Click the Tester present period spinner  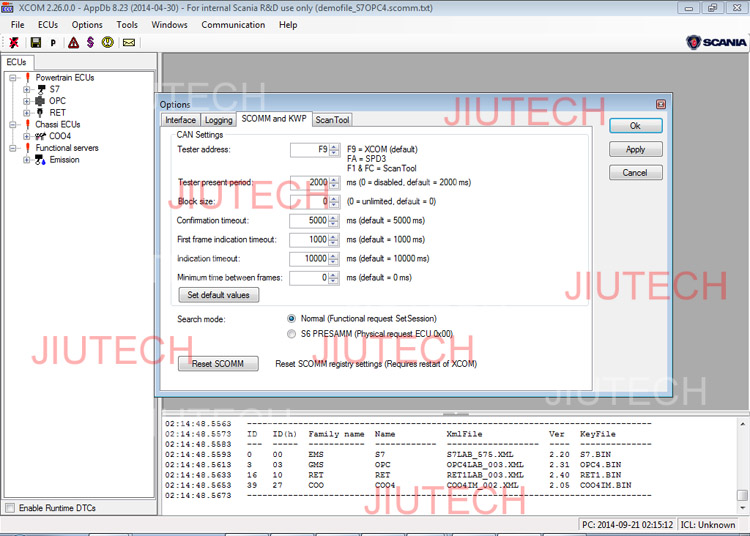click(x=334, y=183)
